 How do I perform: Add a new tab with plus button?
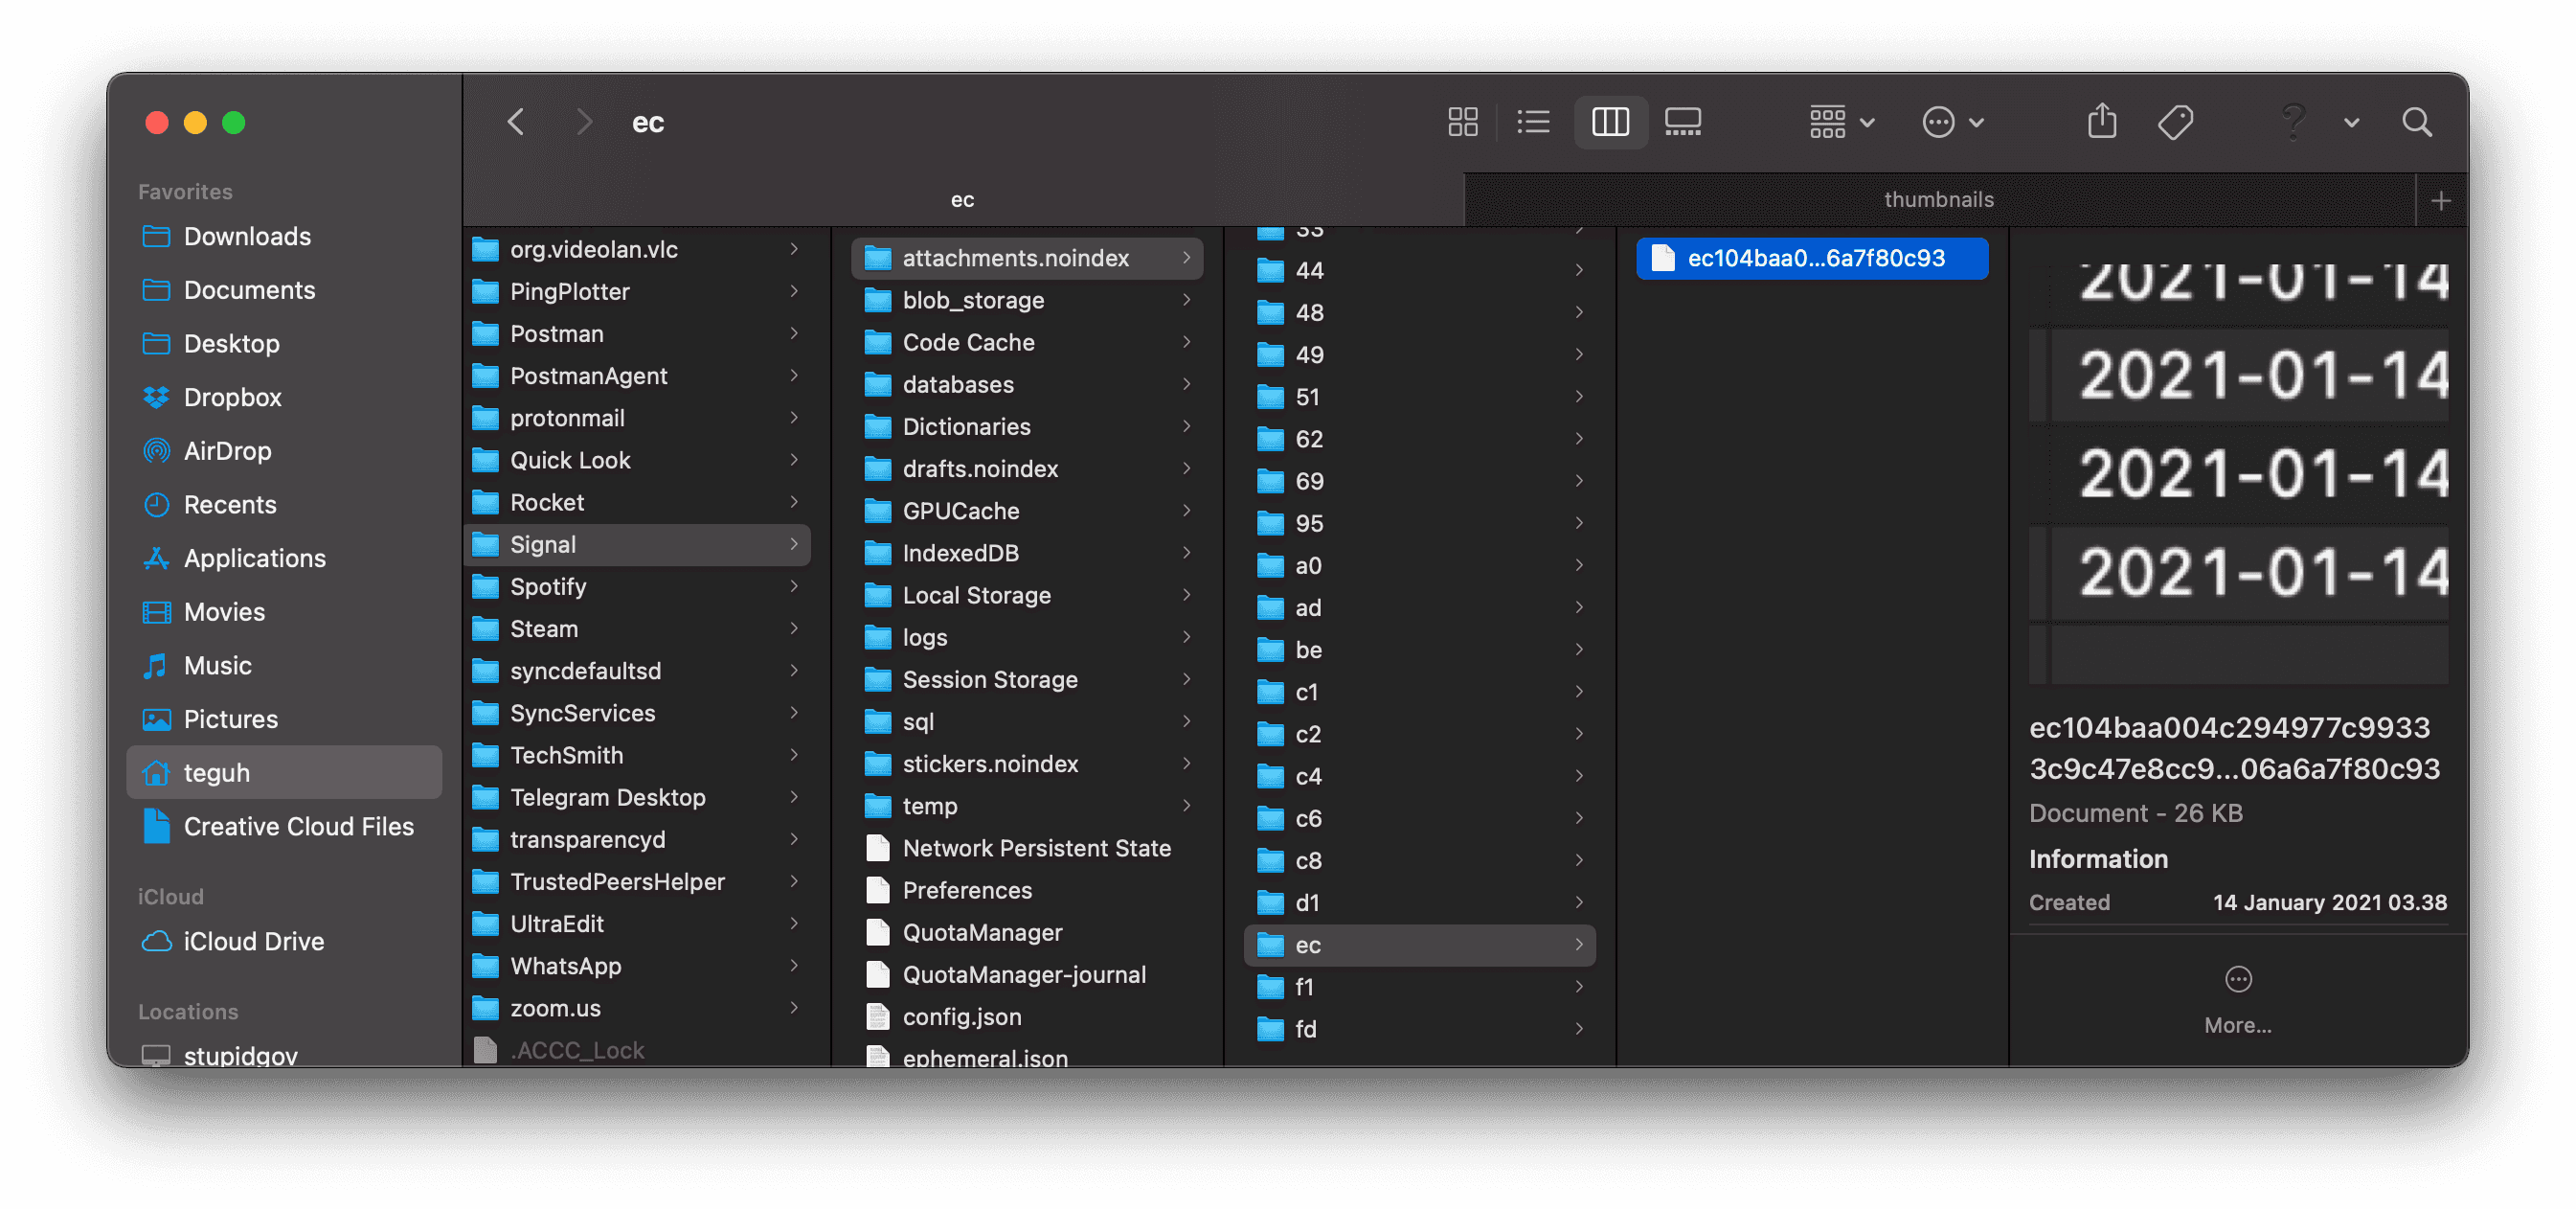2441,200
